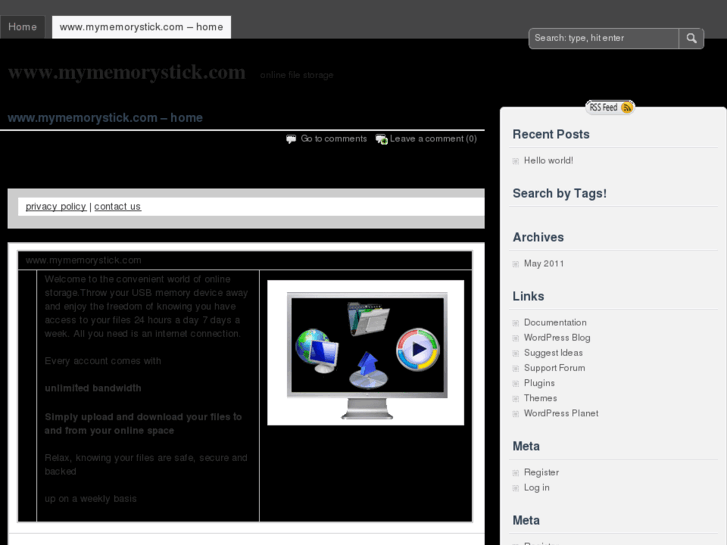Open the privacy policy link

pos(56,206)
